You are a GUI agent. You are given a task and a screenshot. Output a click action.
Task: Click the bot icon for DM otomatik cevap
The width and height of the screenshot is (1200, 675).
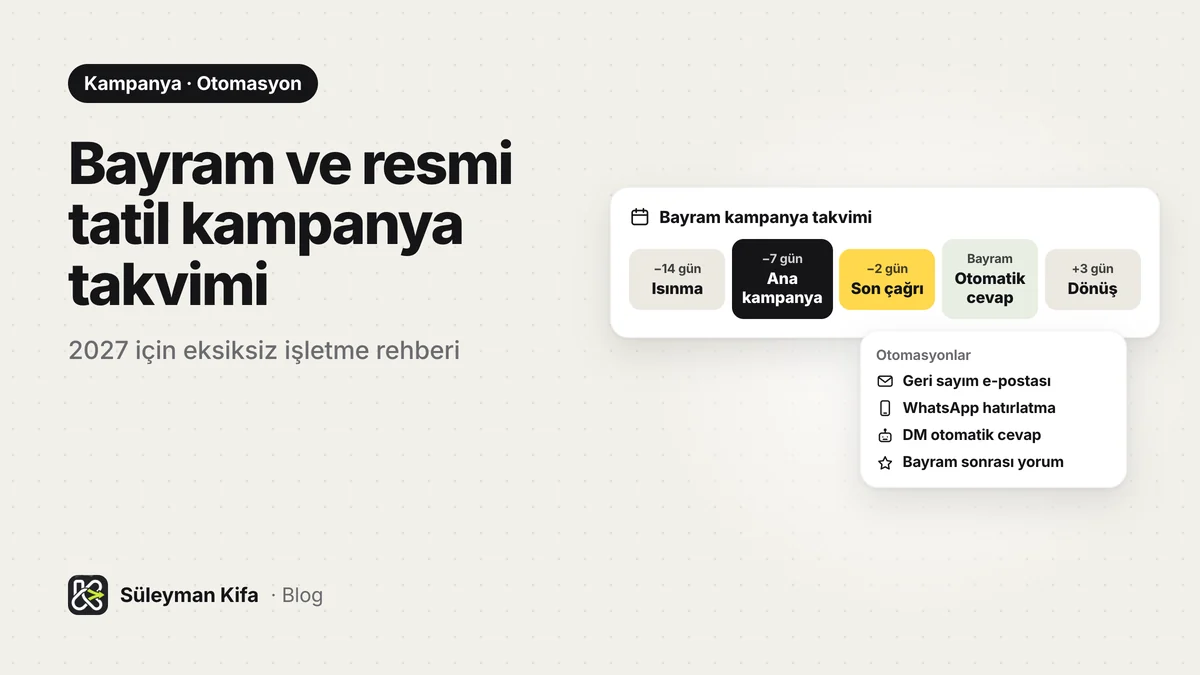click(x=885, y=435)
